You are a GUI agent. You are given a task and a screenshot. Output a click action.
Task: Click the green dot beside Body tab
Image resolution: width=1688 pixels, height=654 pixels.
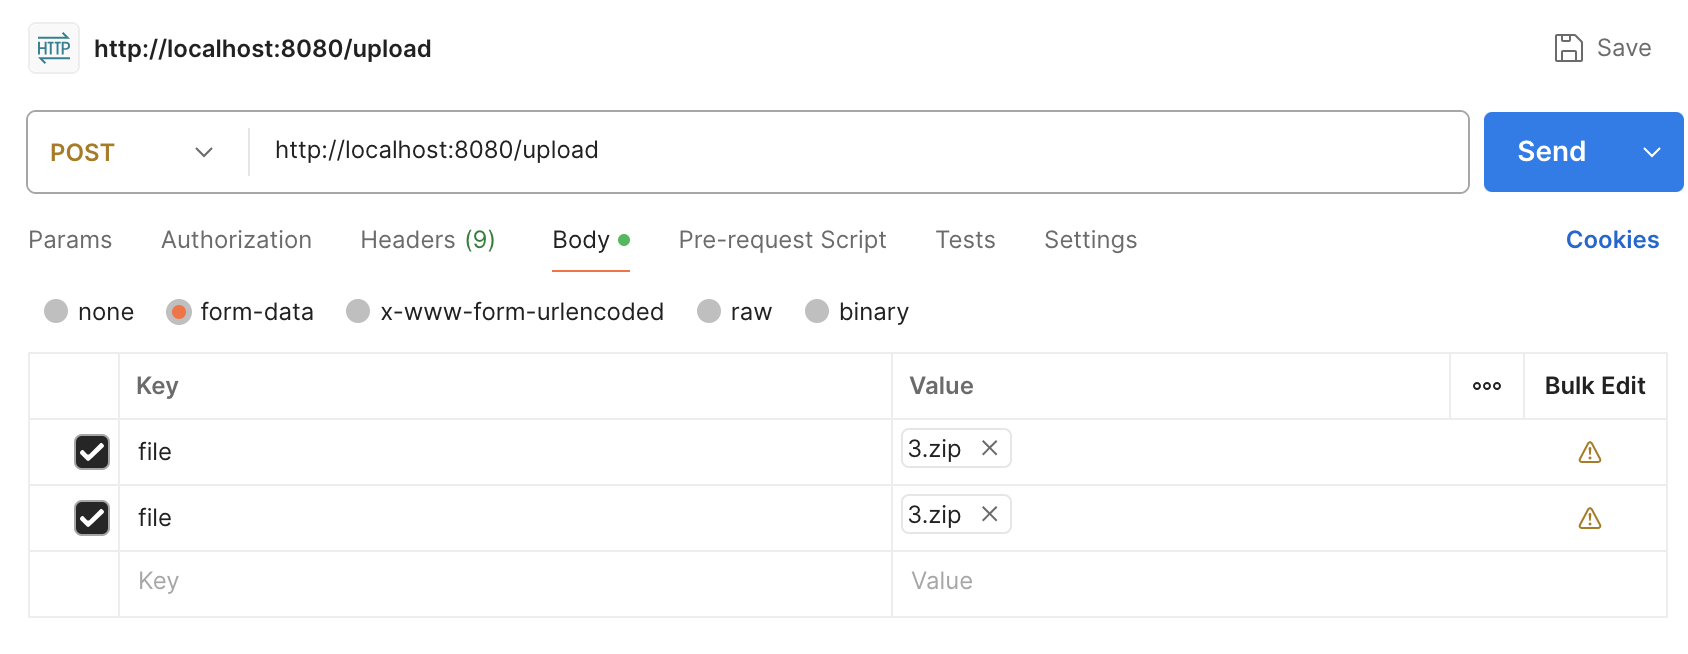tap(624, 240)
